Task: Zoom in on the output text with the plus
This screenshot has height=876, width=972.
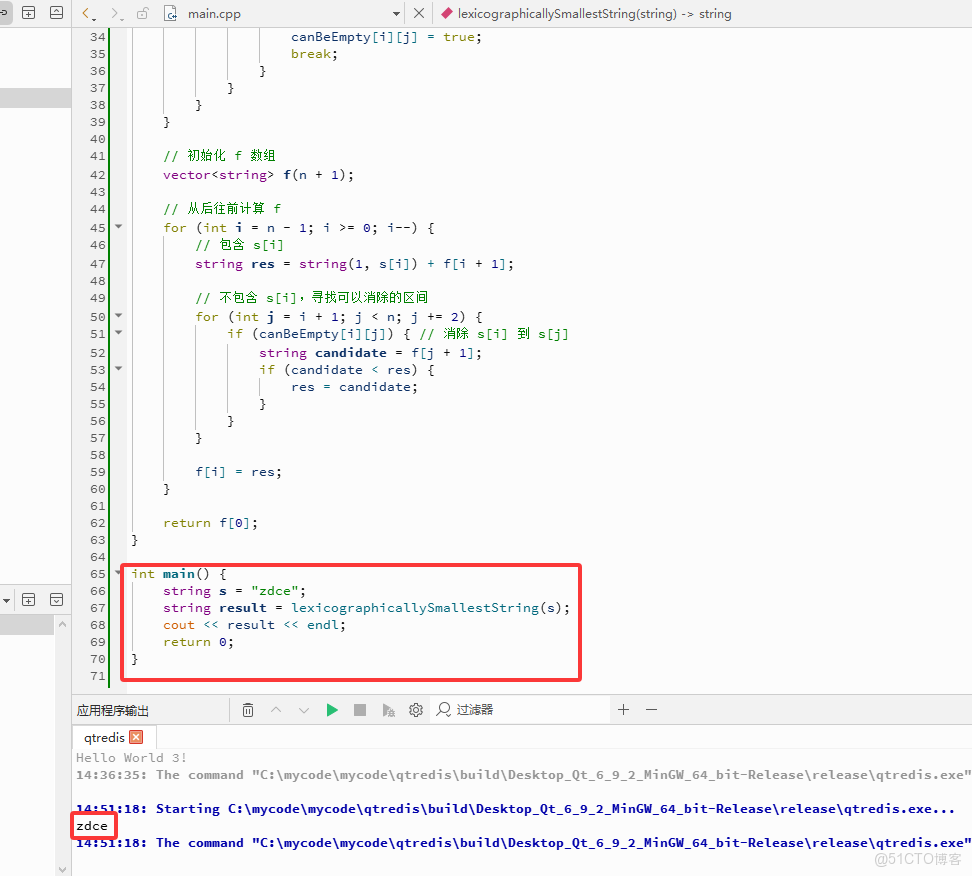Action: click(624, 709)
